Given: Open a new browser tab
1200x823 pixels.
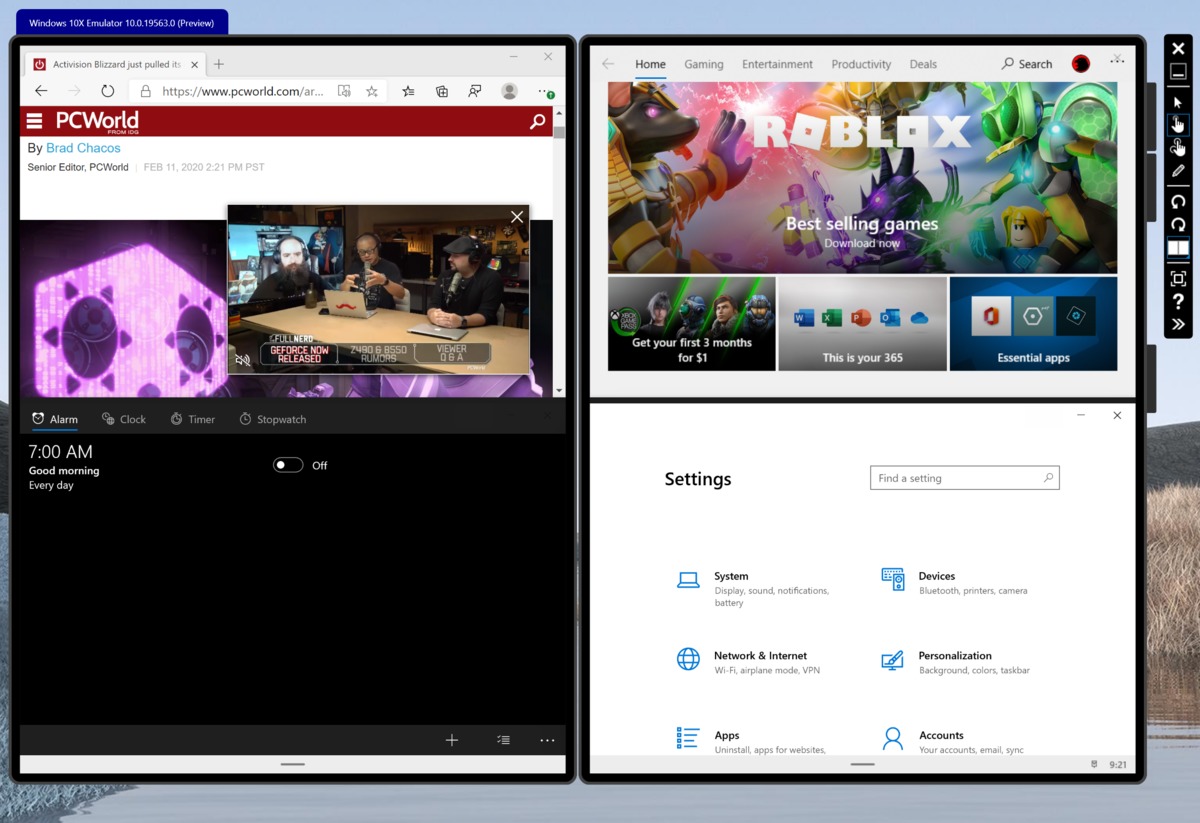Looking at the screenshot, I should [219, 64].
